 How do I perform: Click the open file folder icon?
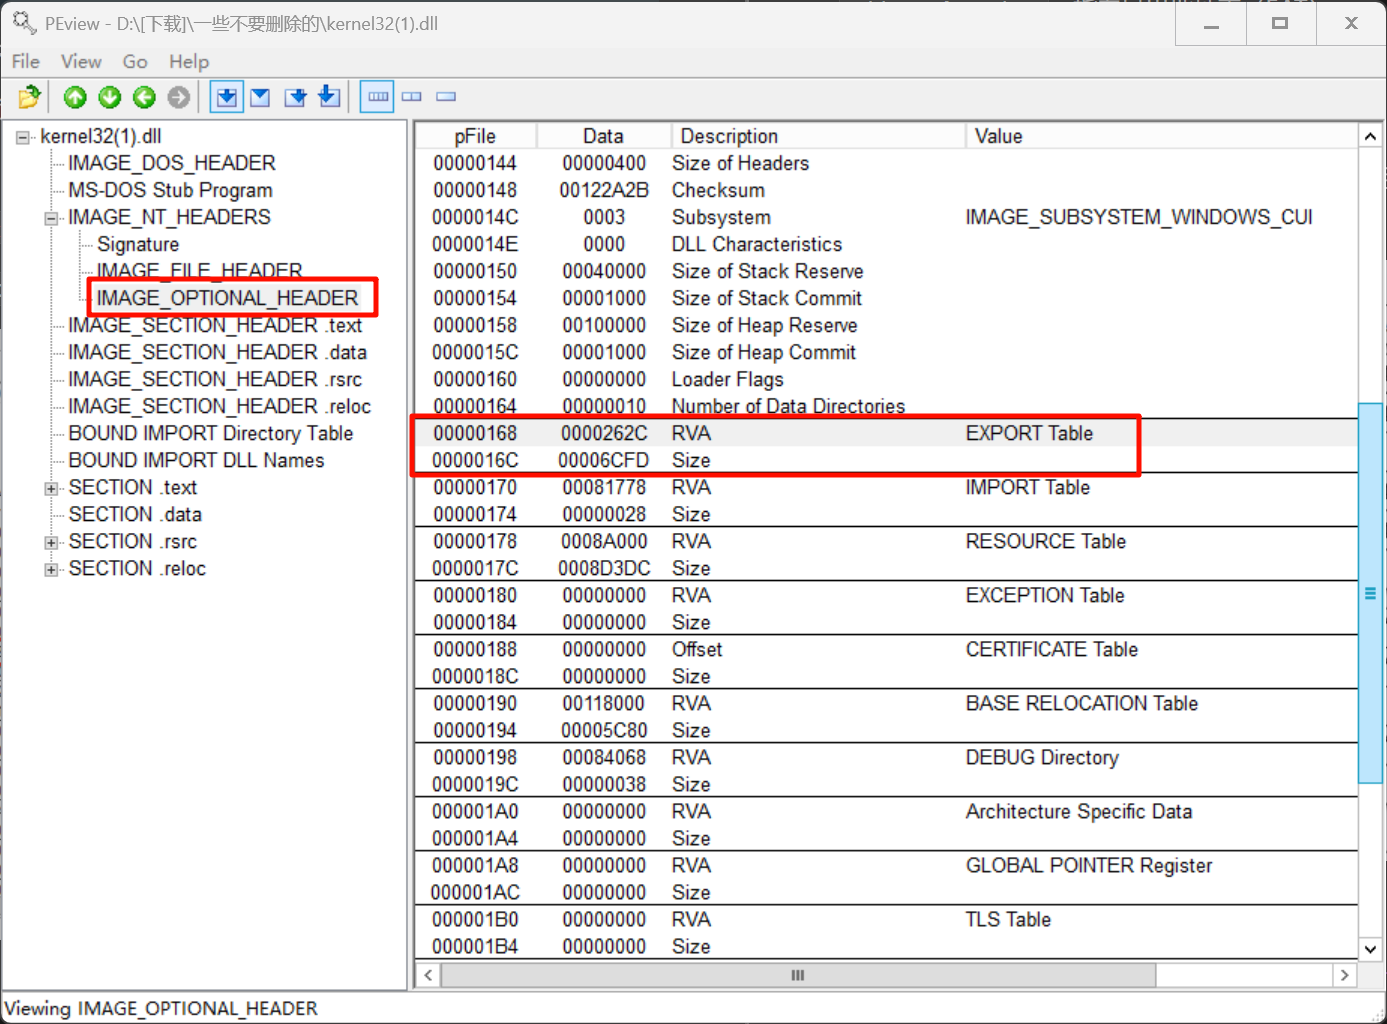click(x=29, y=97)
